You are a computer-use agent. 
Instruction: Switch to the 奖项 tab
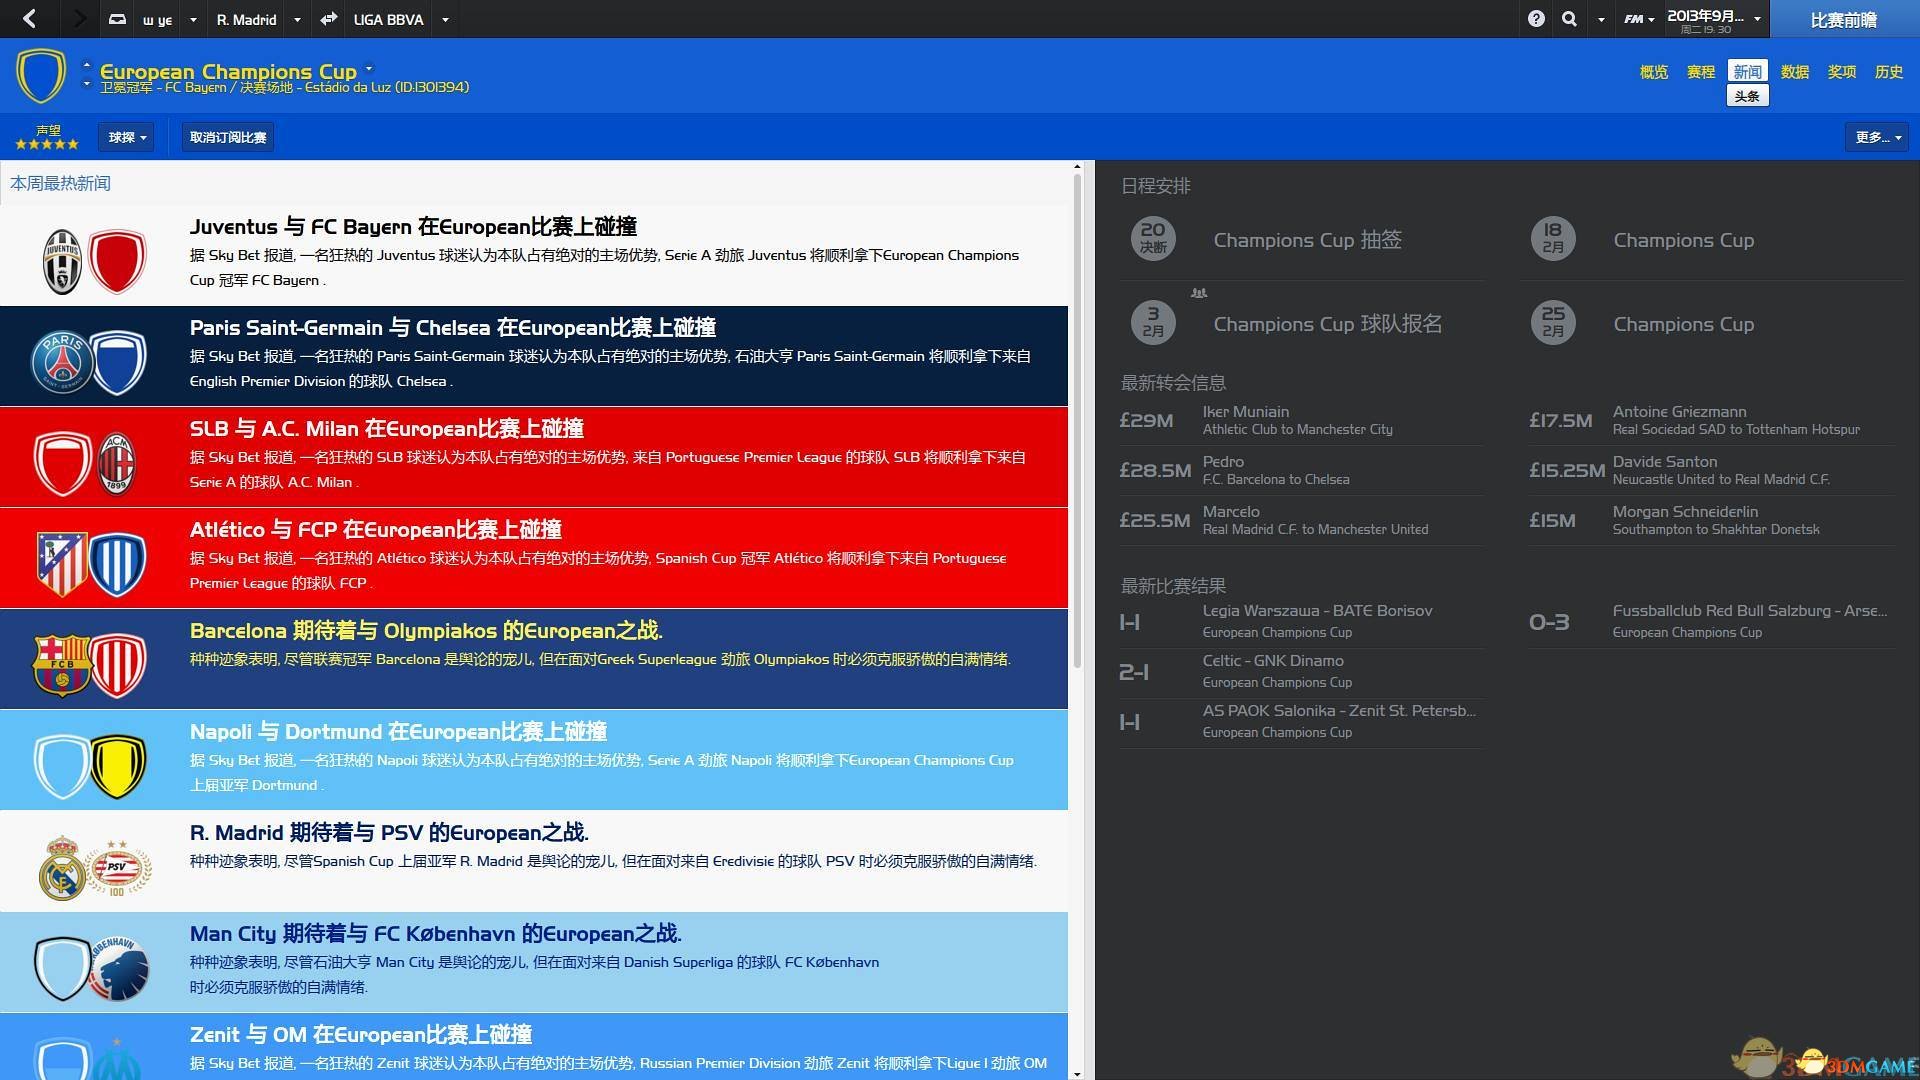pyautogui.click(x=1842, y=72)
